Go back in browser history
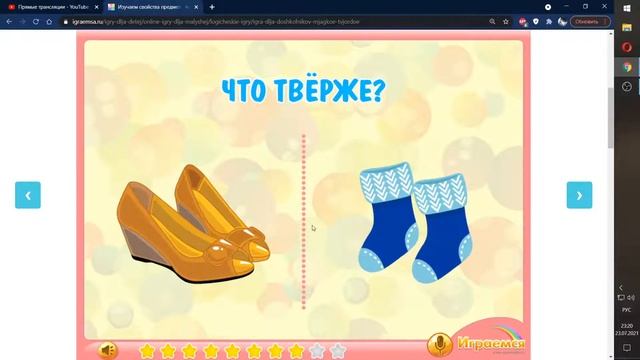The height and width of the screenshot is (360, 640). (x=9, y=22)
